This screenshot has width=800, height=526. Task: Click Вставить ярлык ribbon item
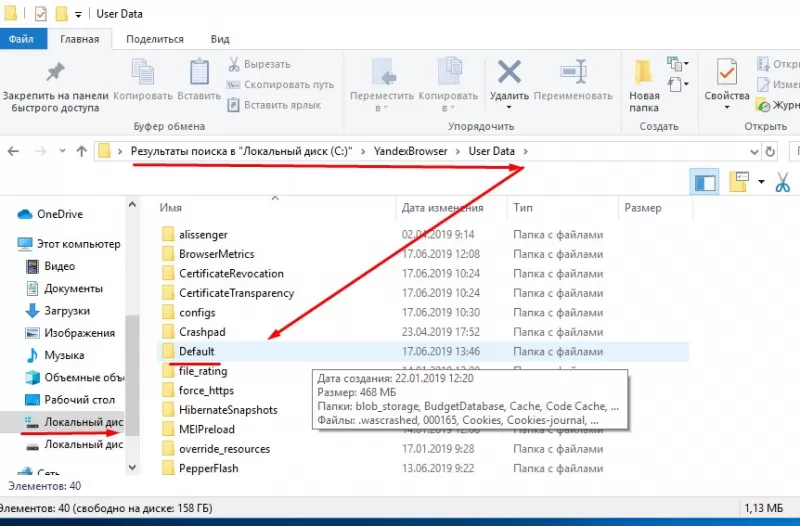click(x=274, y=105)
